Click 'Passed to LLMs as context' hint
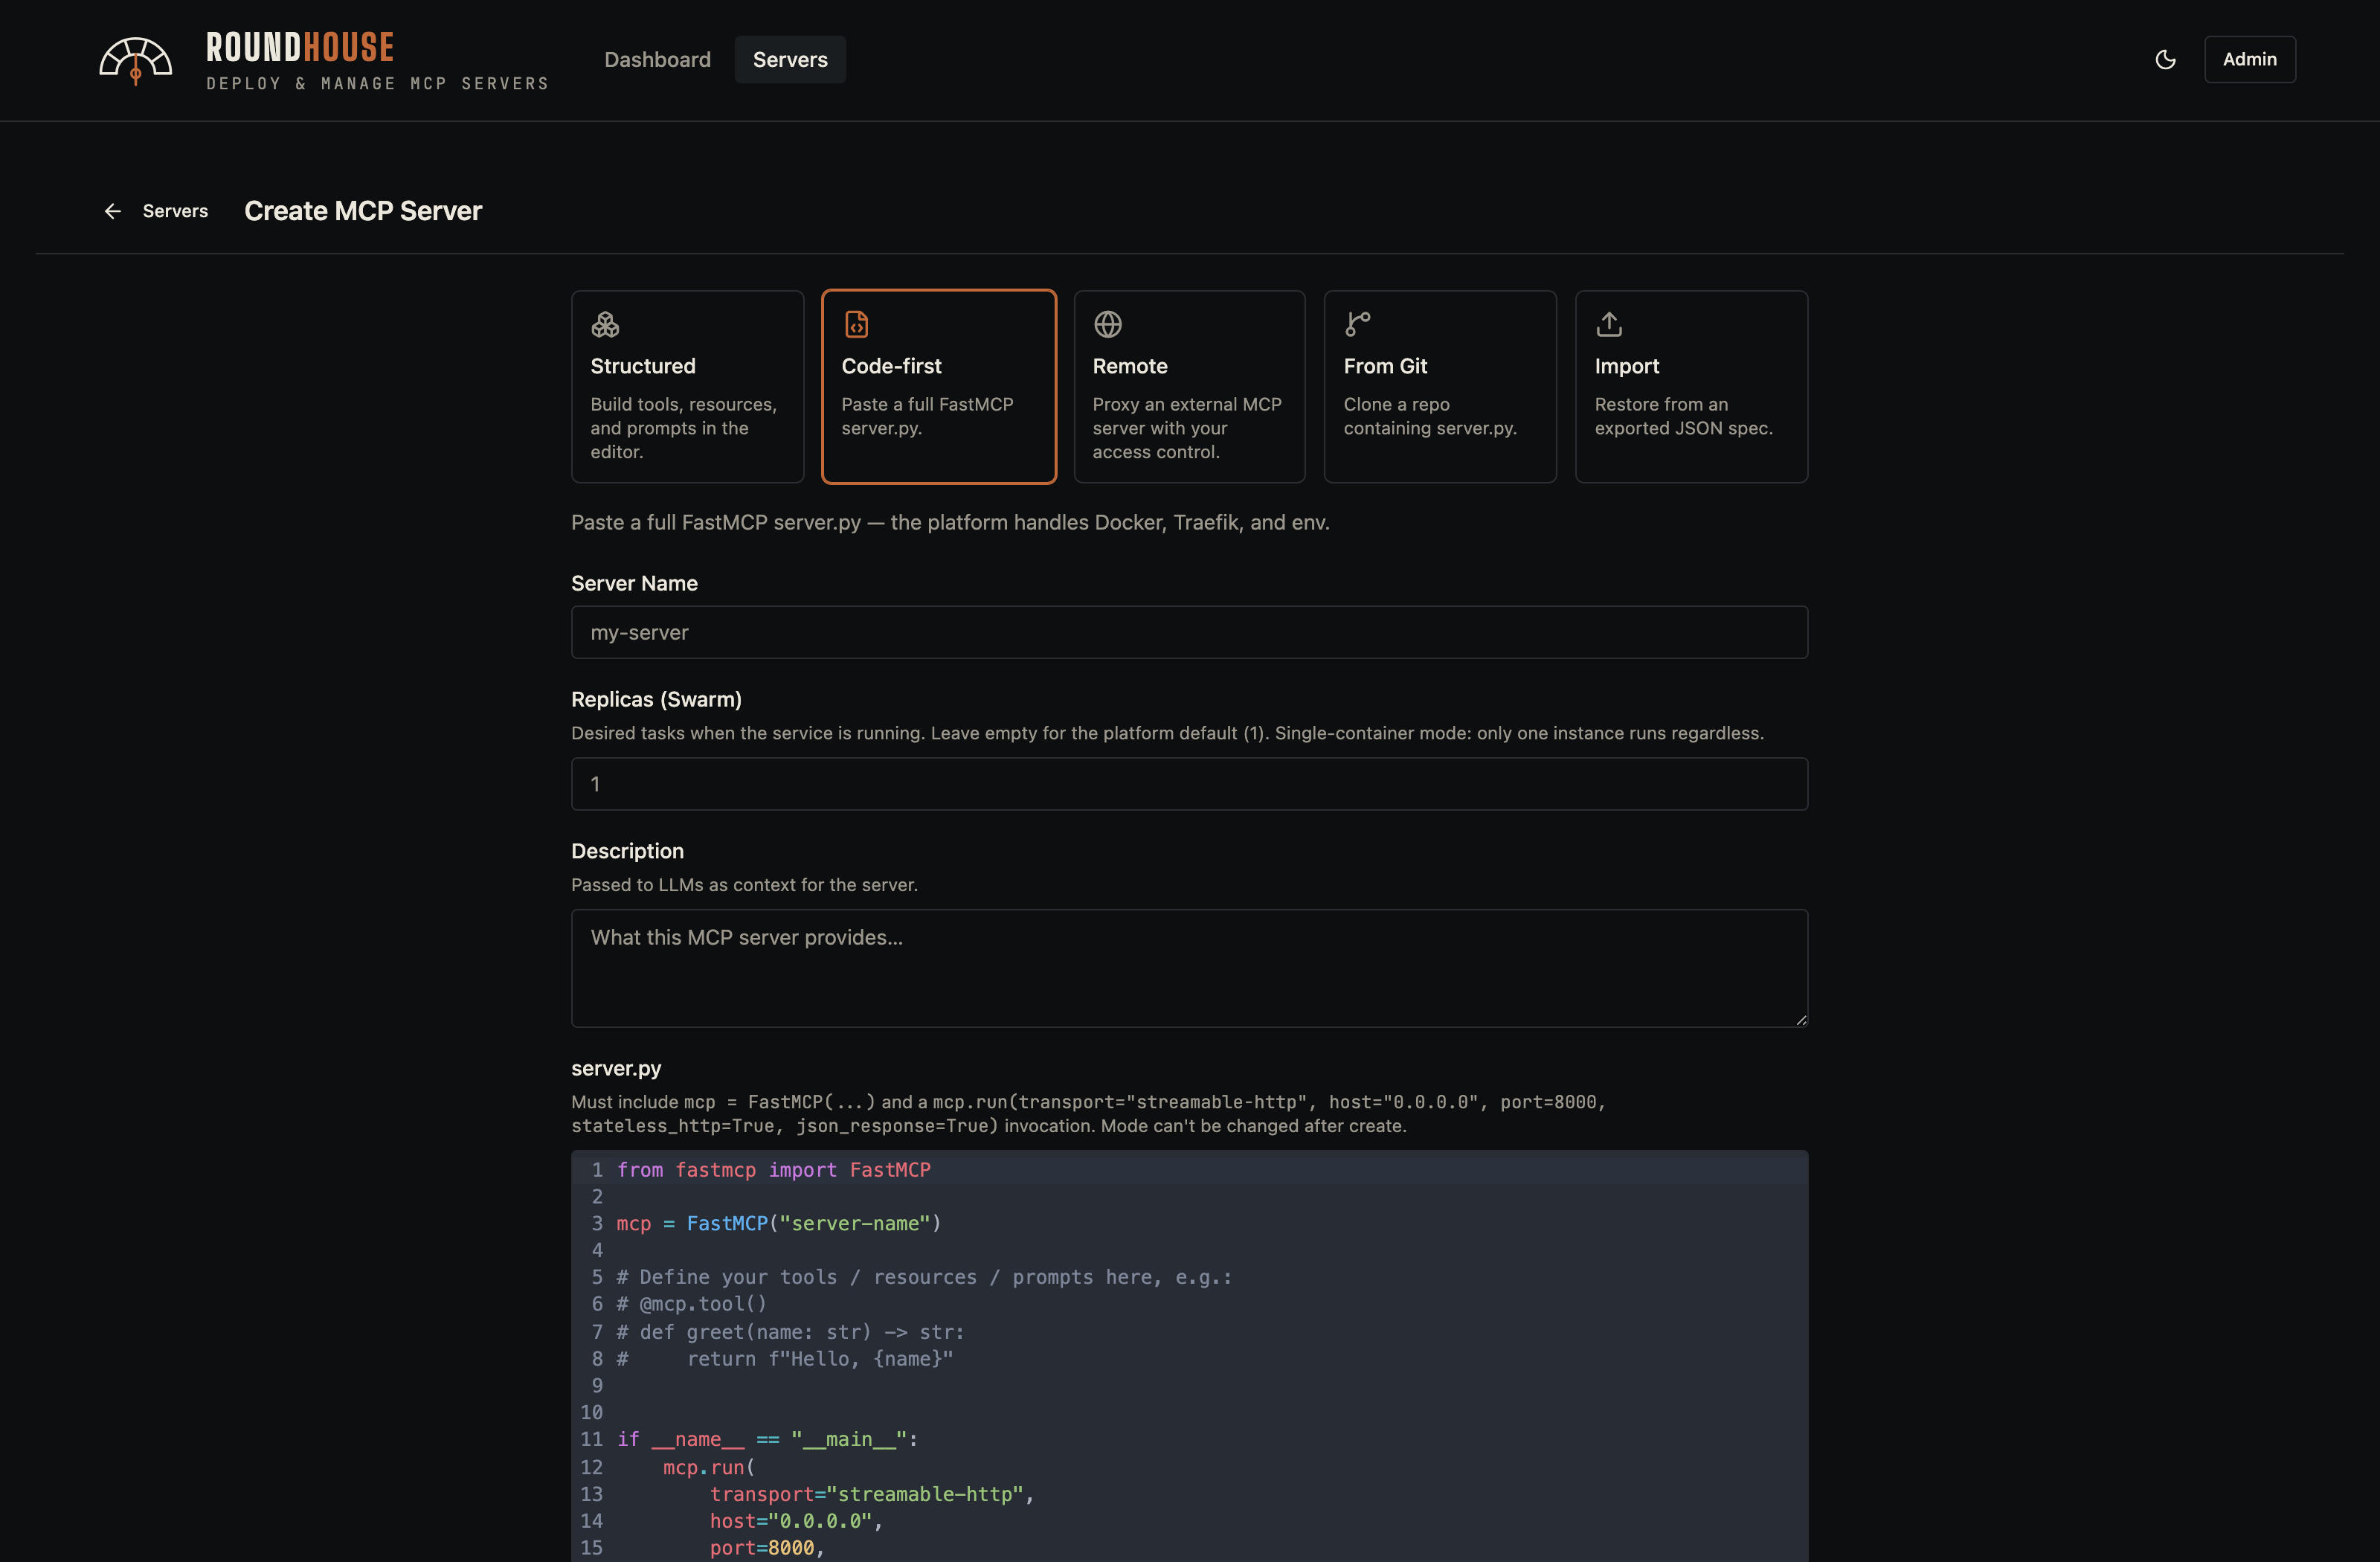Screen dimensions: 2380x1562 point(744,885)
